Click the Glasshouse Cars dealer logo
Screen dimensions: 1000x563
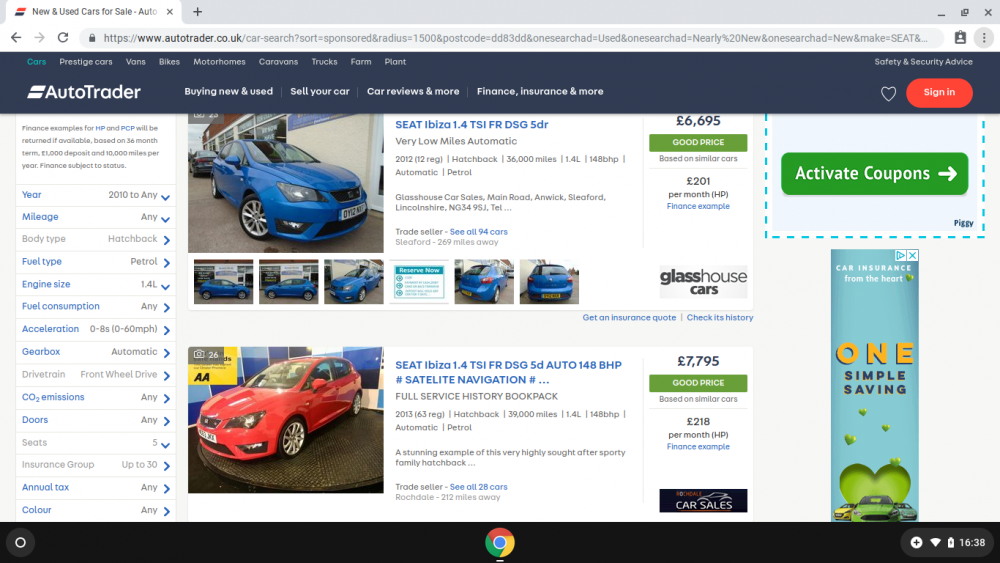[703, 282]
